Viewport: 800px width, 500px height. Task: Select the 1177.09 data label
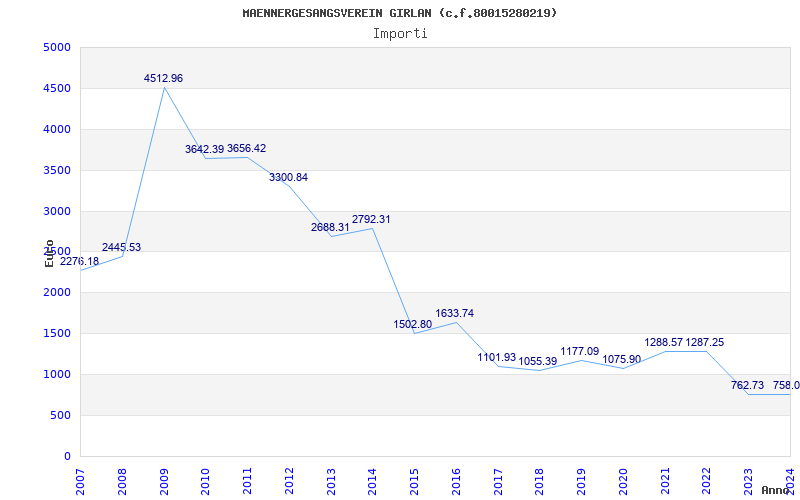(x=580, y=351)
